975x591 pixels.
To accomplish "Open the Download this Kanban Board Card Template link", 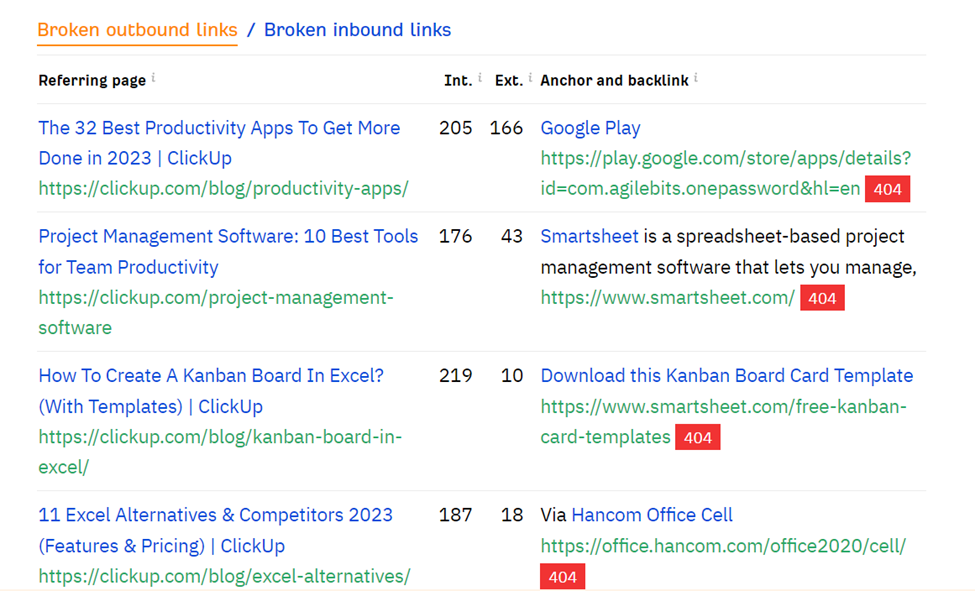I will pos(727,375).
